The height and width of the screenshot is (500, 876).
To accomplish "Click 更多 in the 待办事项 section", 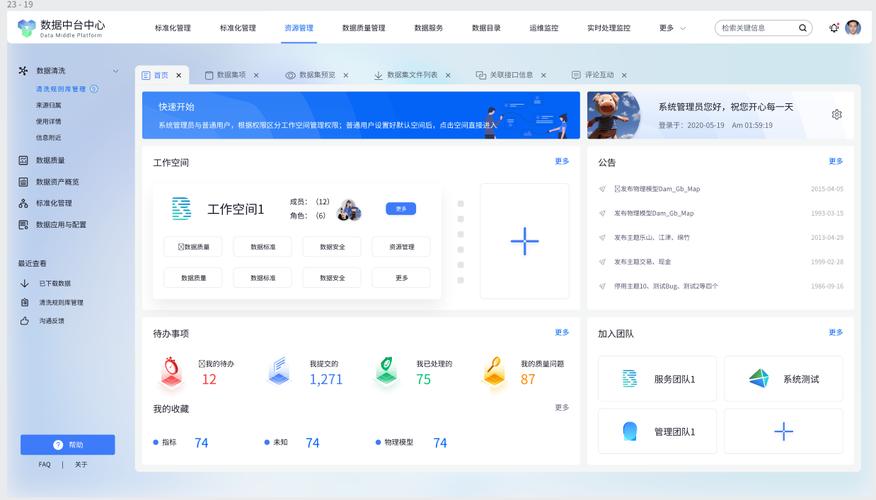I will 562,332.
